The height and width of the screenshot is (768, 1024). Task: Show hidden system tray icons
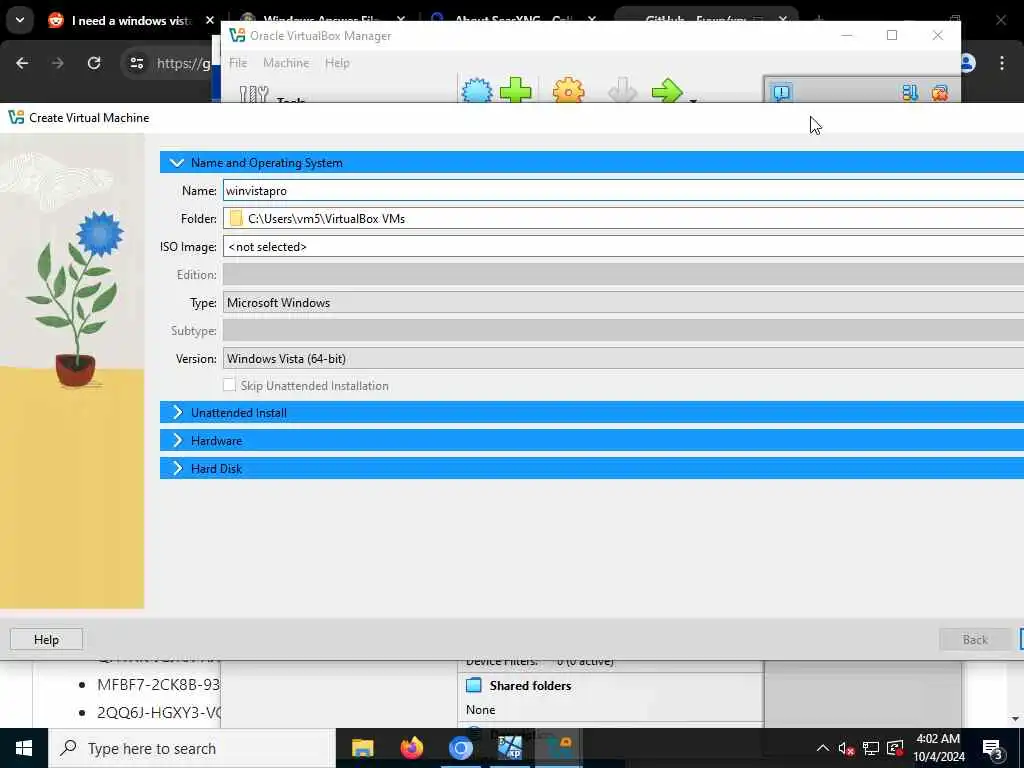pos(823,748)
